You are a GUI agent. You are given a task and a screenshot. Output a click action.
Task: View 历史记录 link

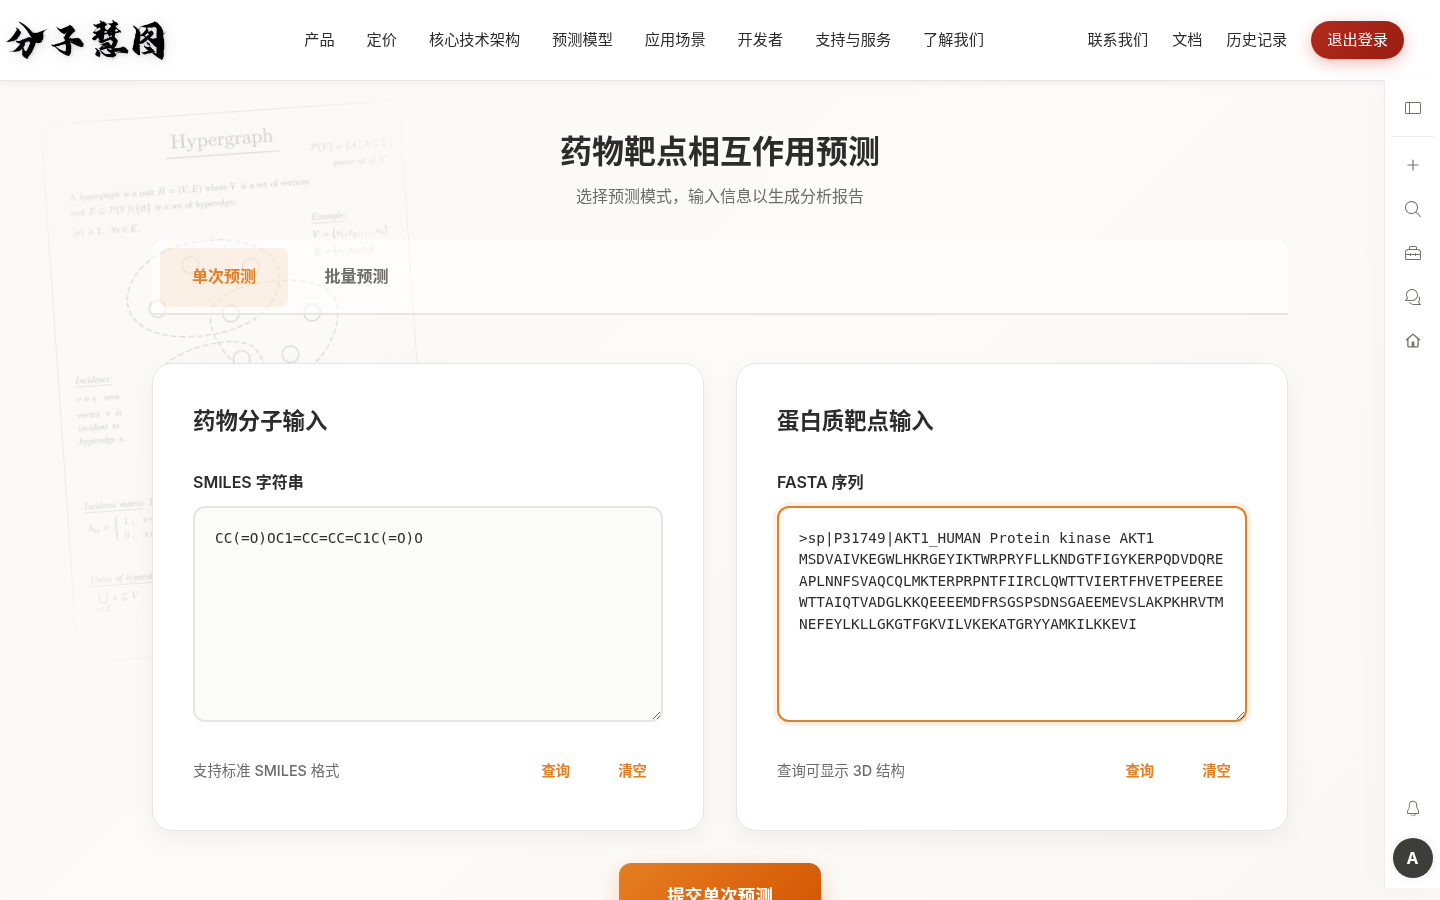tap(1256, 40)
